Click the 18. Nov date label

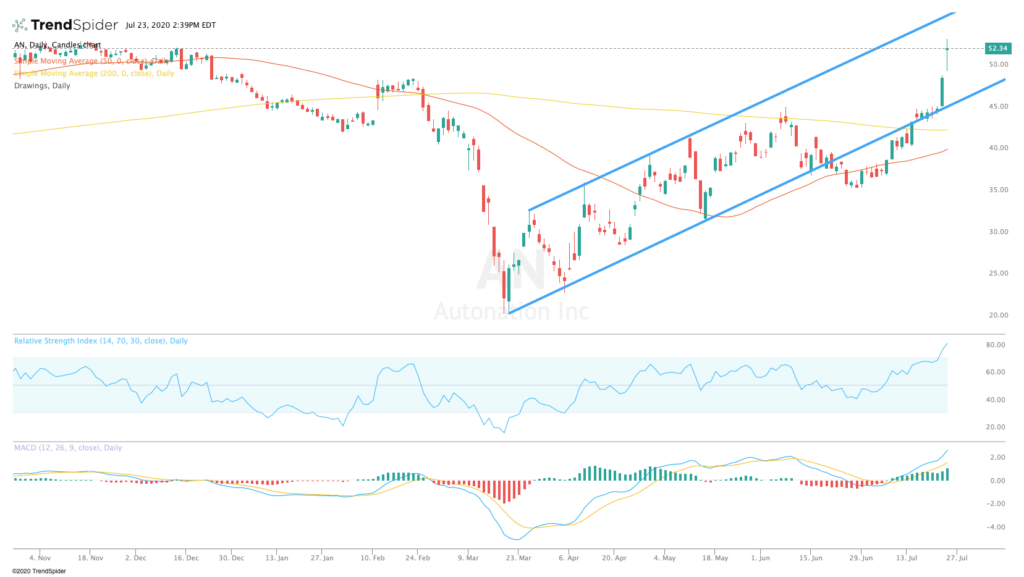point(91,558)
